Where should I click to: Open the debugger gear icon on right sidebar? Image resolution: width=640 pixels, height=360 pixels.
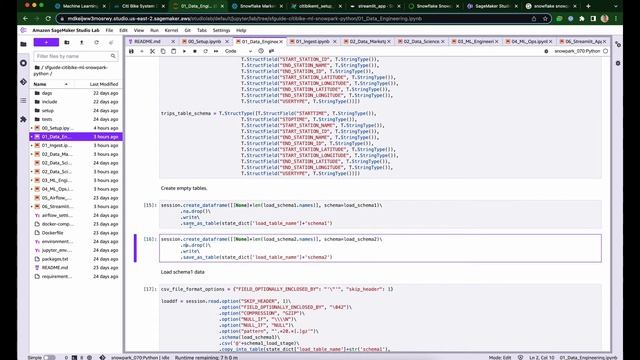coord(618,63)
